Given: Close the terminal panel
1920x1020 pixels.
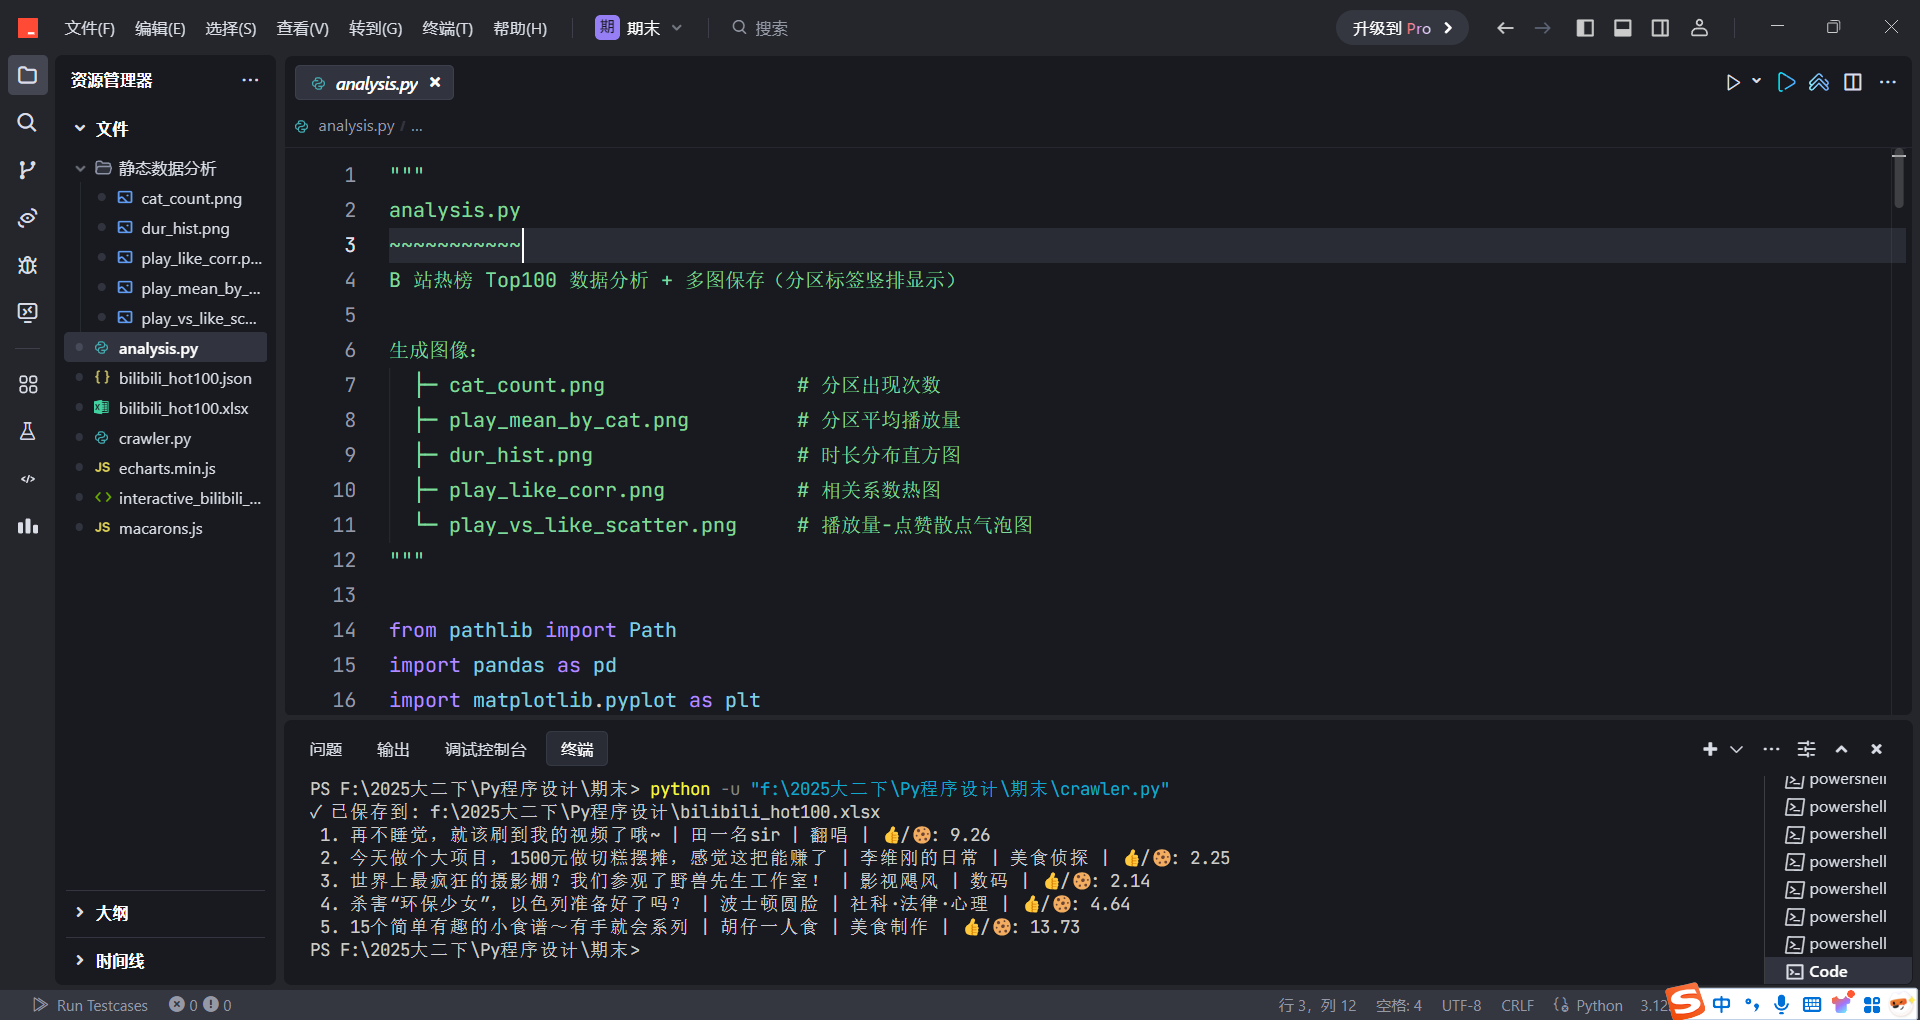Looking at the screenshot, I should (x=1876, y=749).
